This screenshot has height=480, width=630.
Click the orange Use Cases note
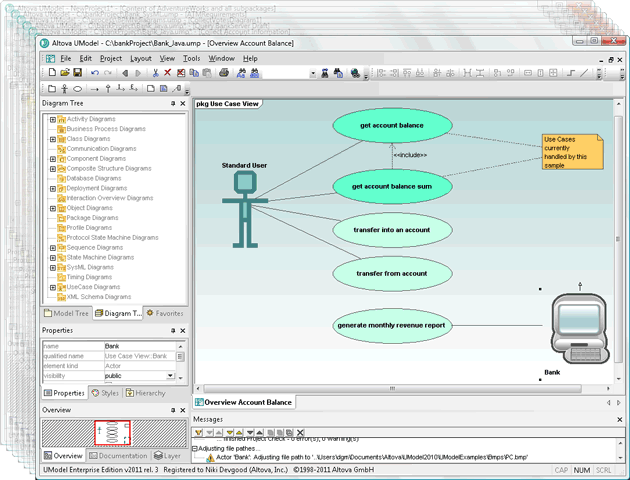(572, 151)
